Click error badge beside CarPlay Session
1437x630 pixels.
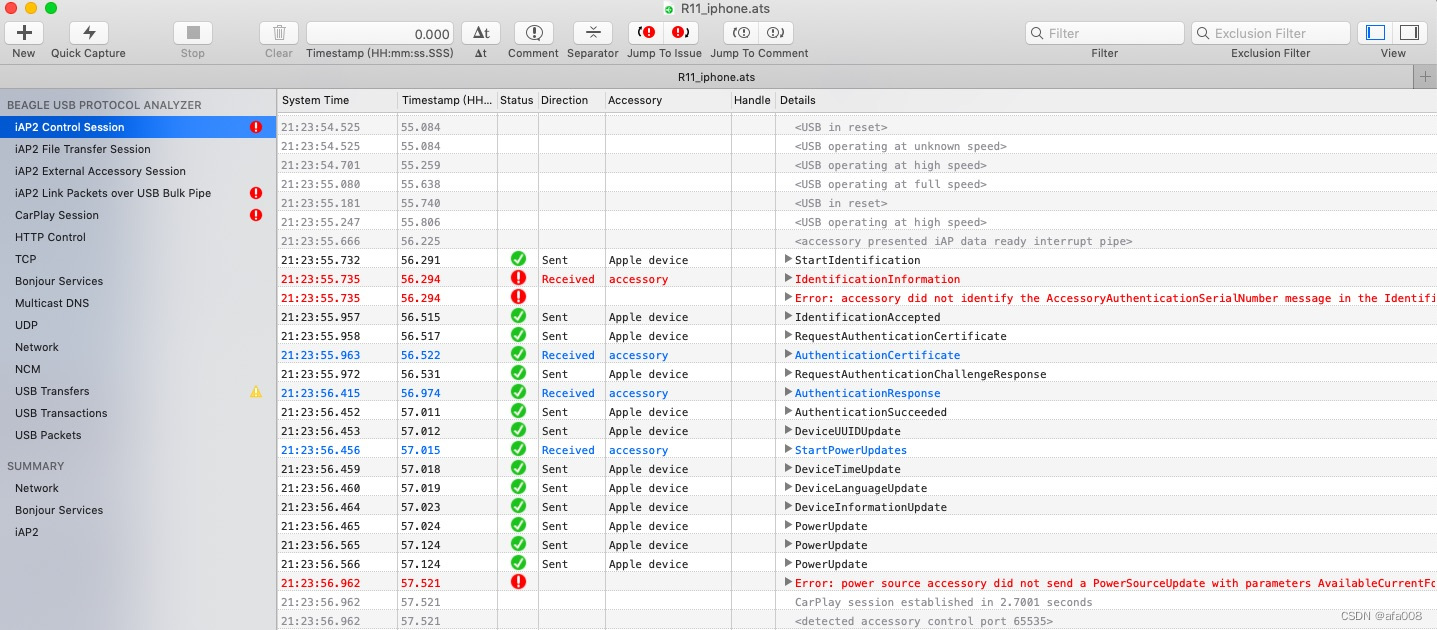point(256,215)
